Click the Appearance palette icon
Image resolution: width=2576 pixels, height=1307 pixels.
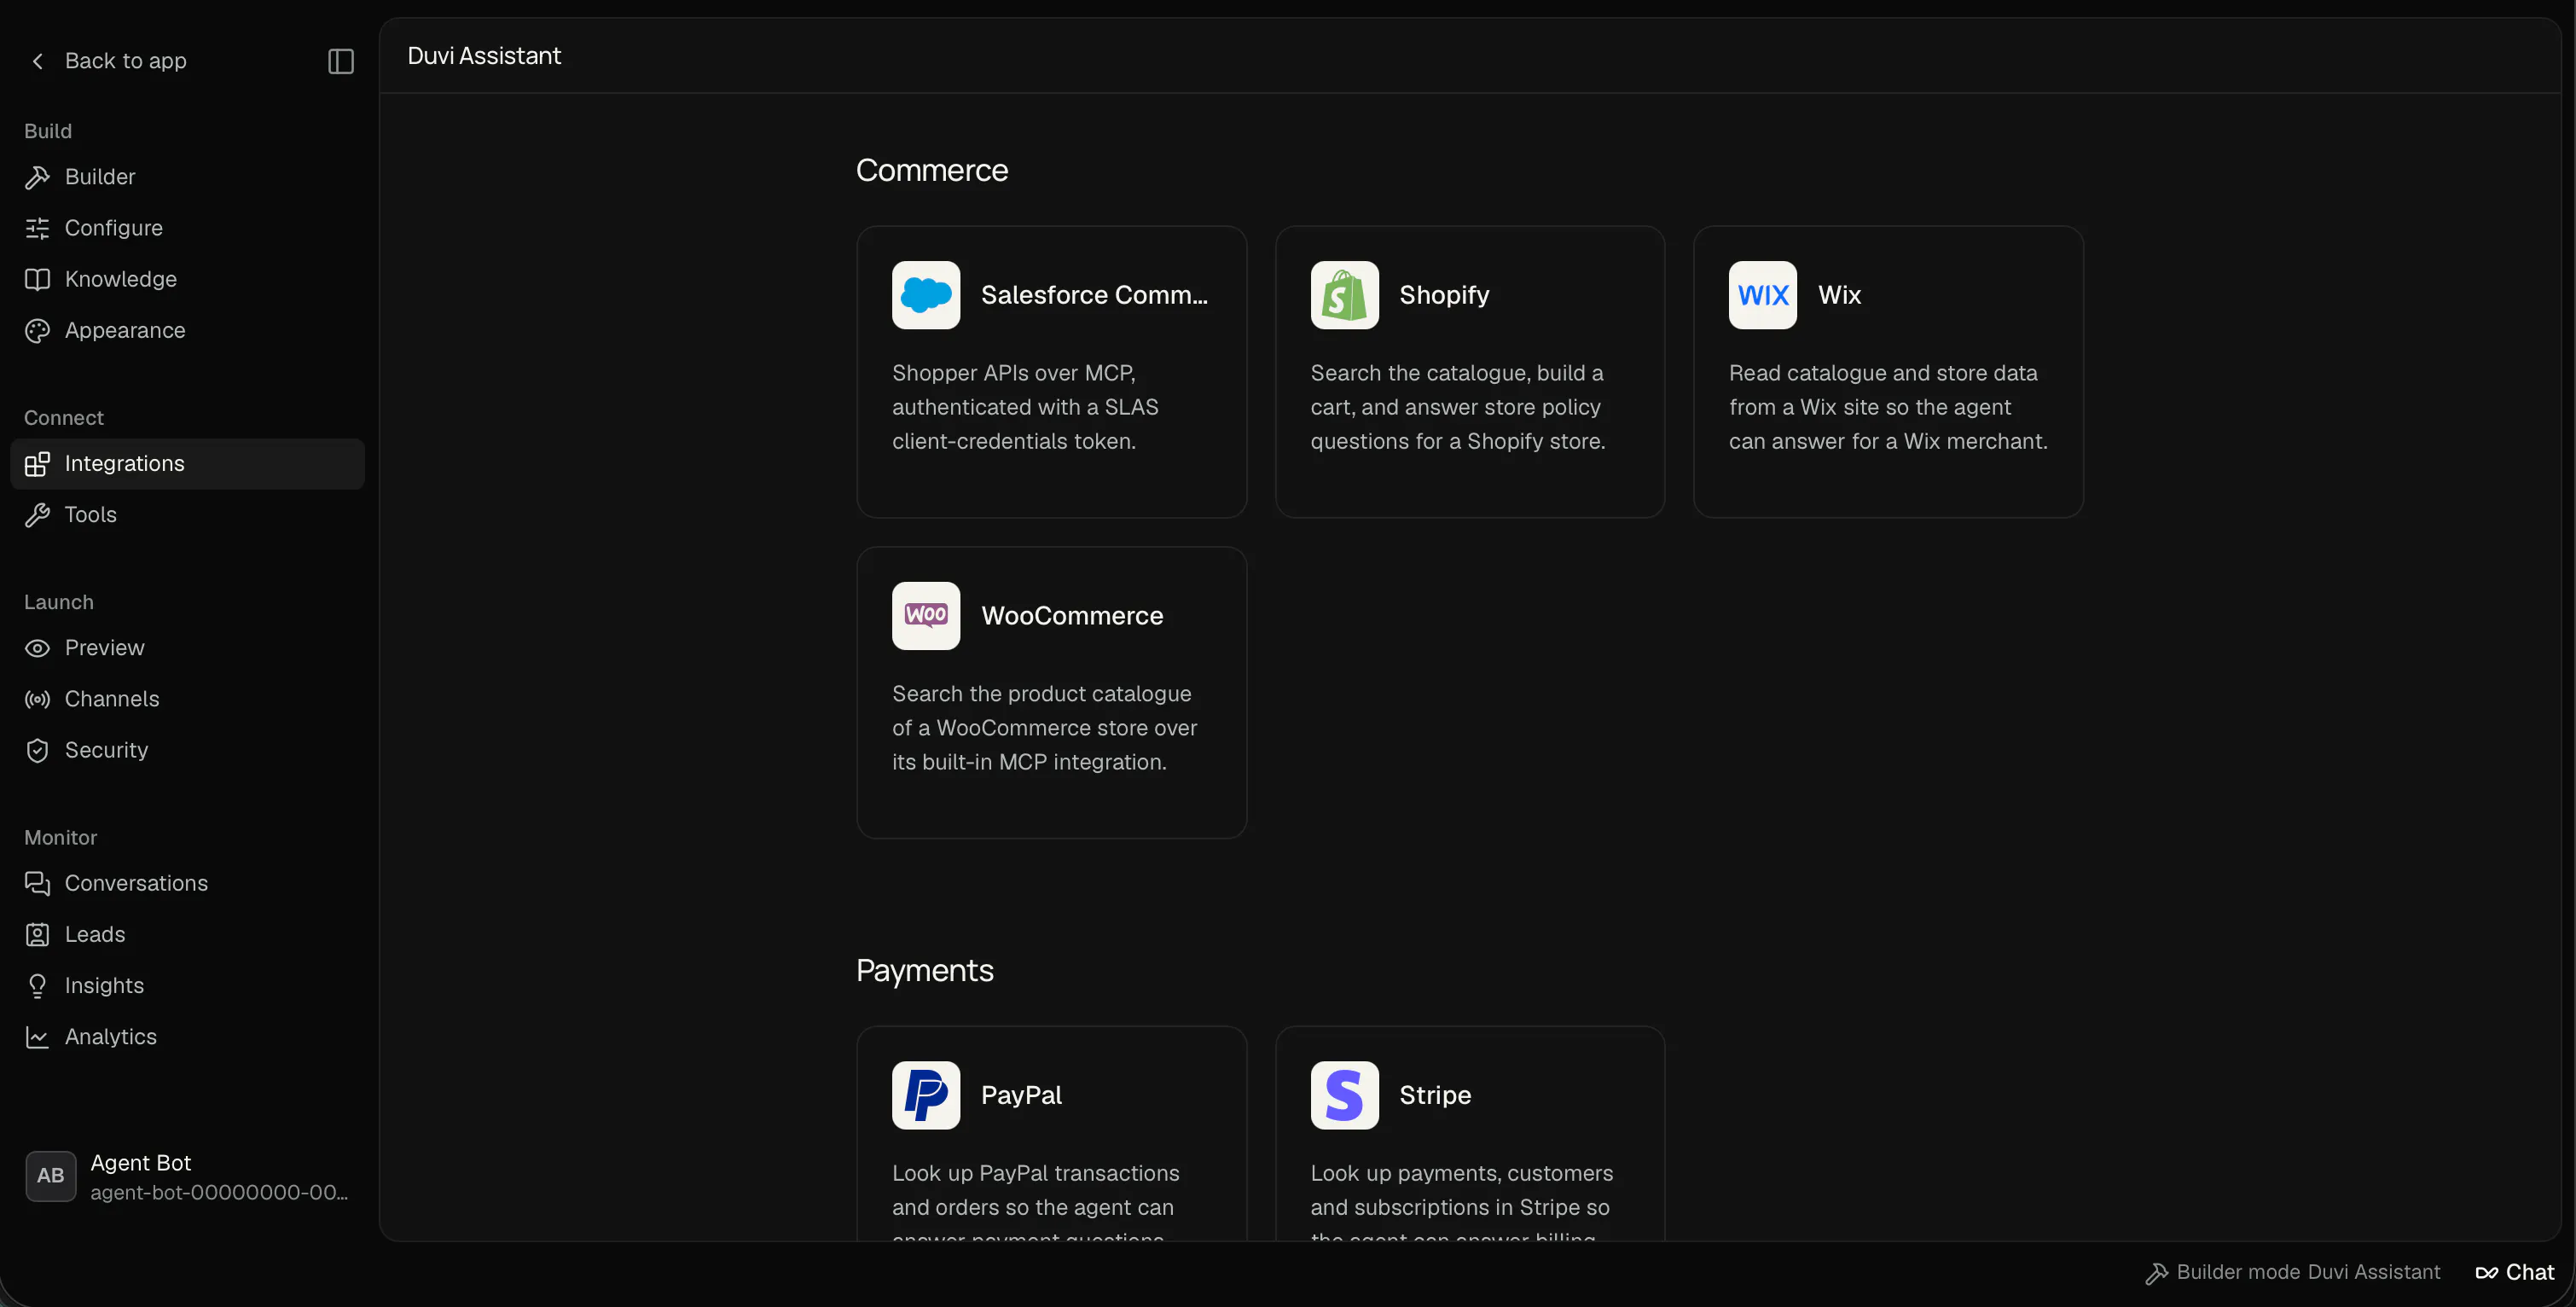point(37,330)
